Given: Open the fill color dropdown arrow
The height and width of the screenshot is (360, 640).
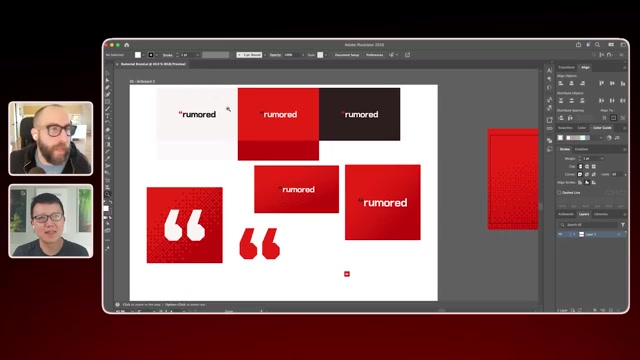Looking at the screenshot, I should pos(143,55).
